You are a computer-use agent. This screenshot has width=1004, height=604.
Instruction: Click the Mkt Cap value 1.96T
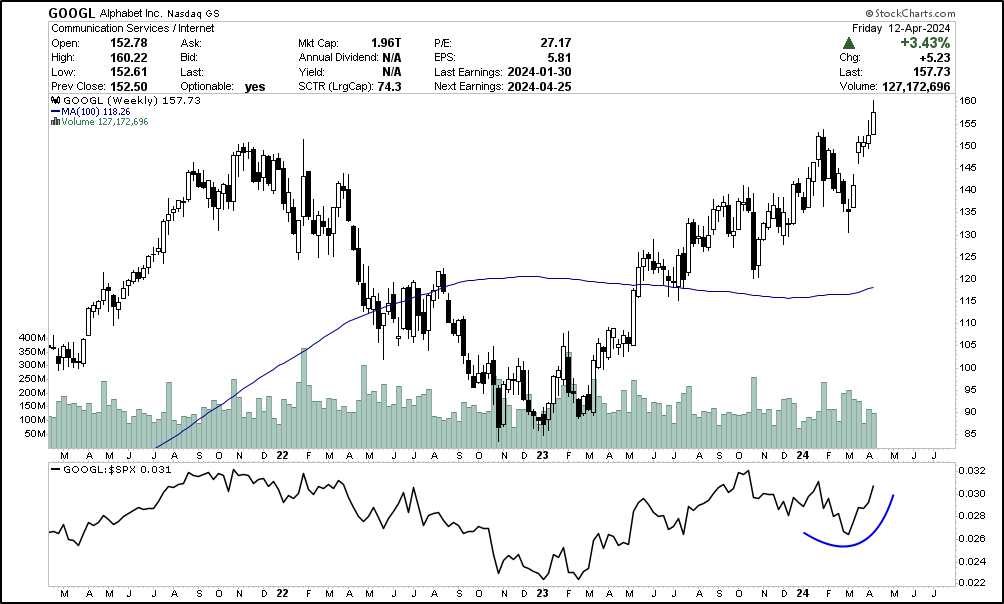click(x=385, y=43)
